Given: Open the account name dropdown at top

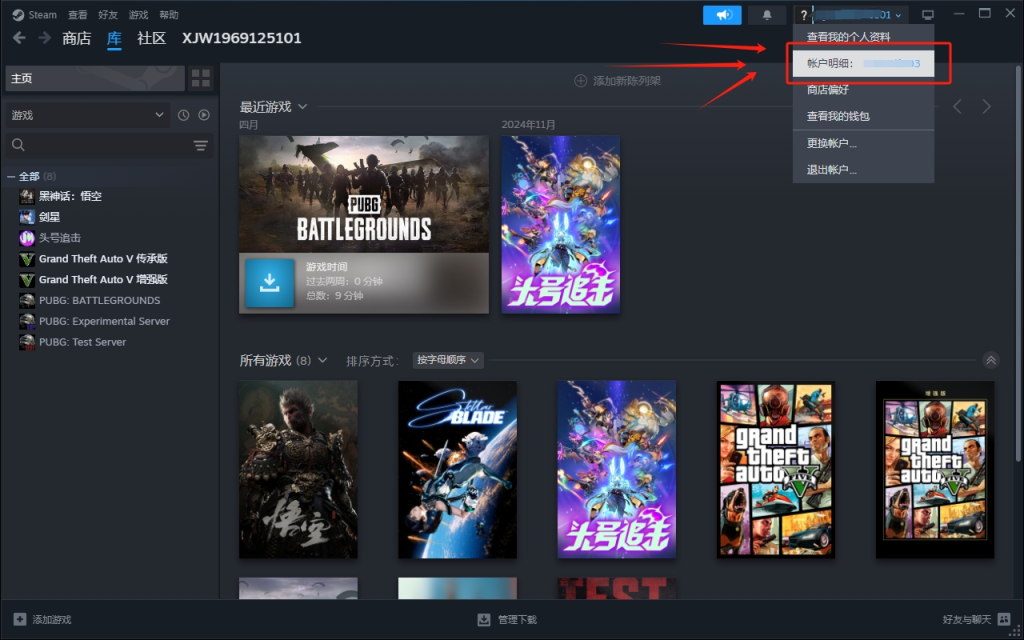Looking at the screenshot, I should [859, 15].
